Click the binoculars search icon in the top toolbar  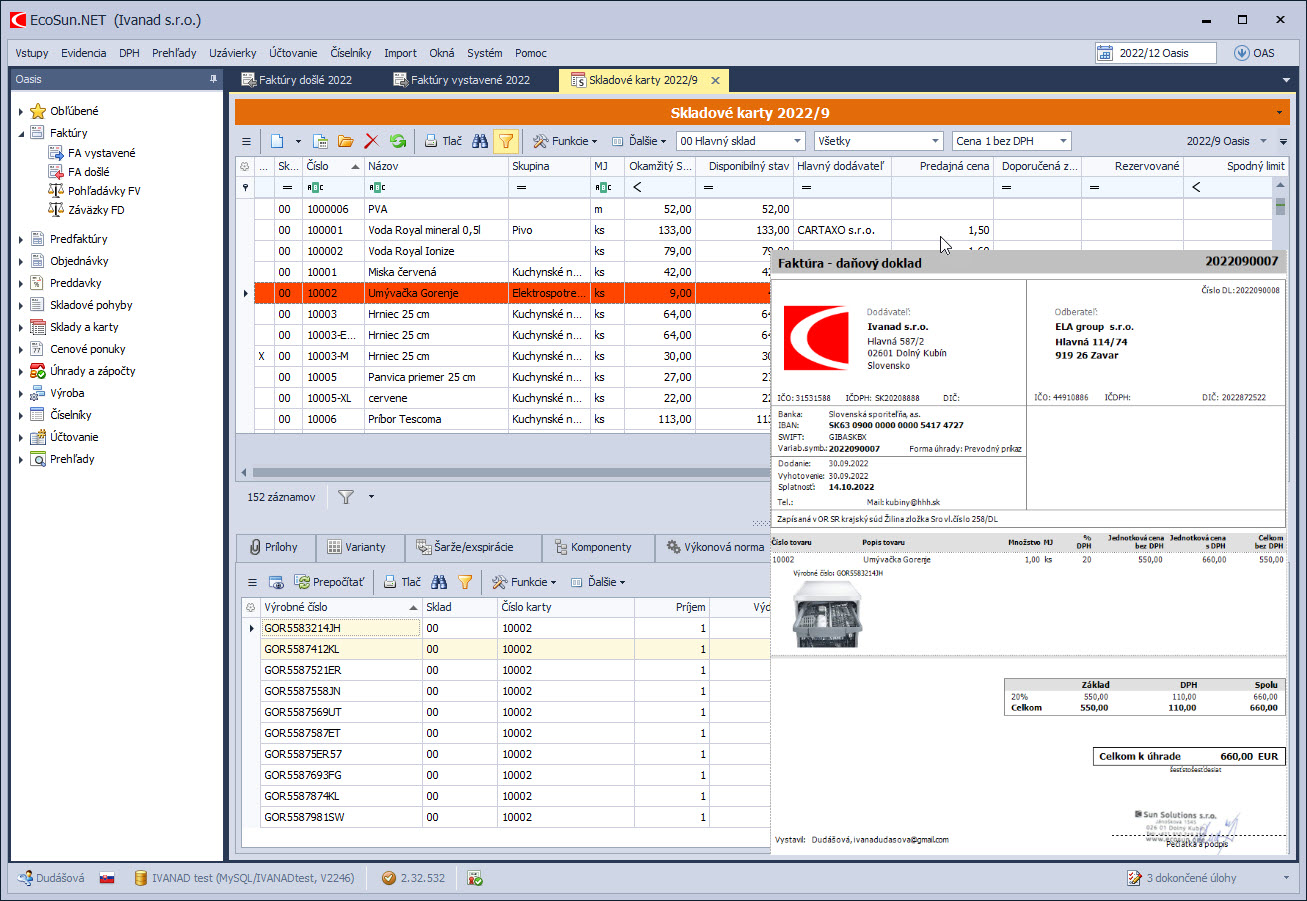point(480,141)
